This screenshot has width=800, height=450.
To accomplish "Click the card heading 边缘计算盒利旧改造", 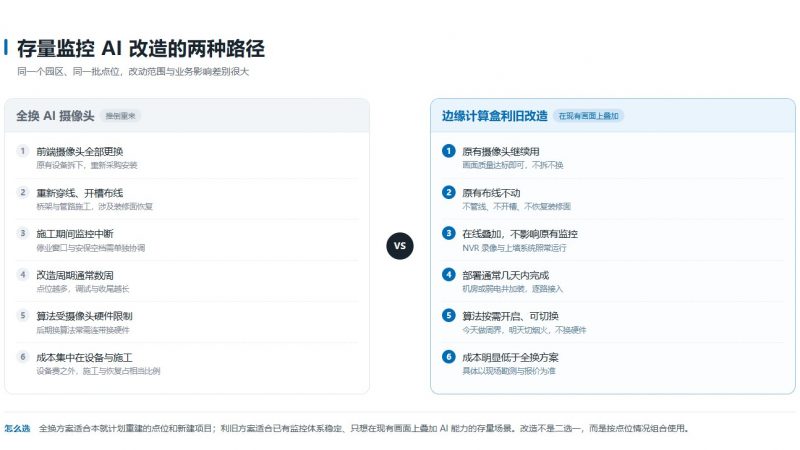I will pyautogui.click(x=495, y=116).
